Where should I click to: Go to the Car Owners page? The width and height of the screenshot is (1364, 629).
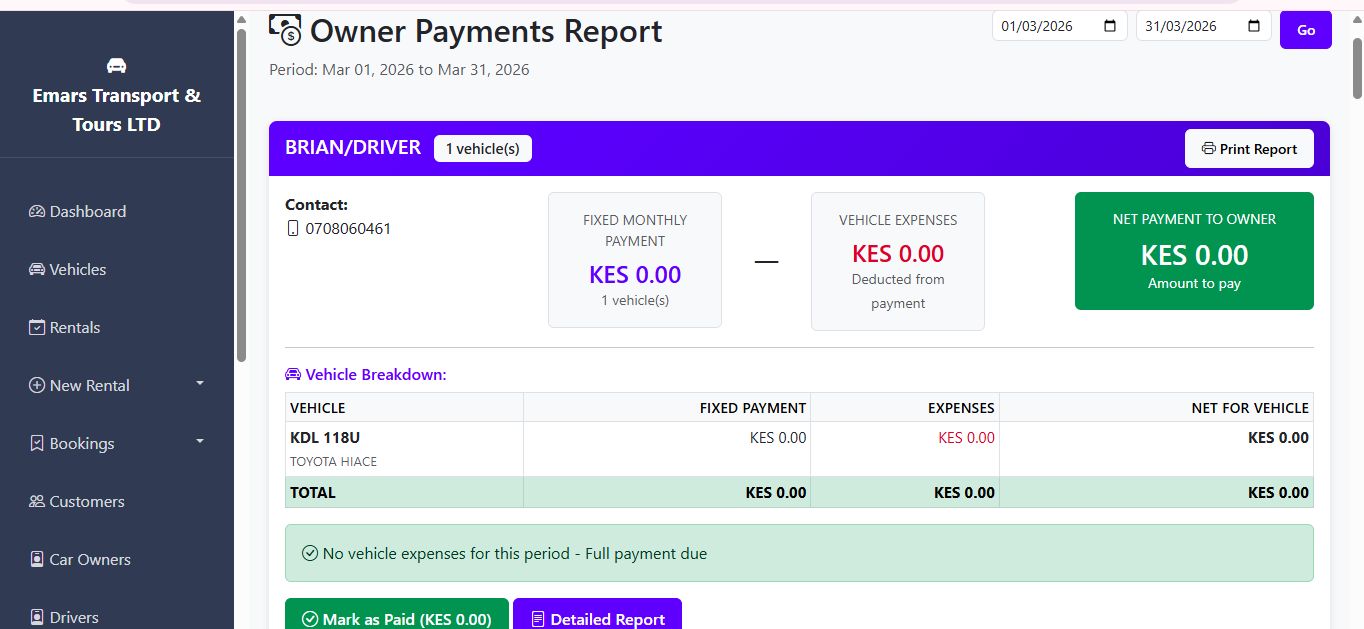point(90,560)
